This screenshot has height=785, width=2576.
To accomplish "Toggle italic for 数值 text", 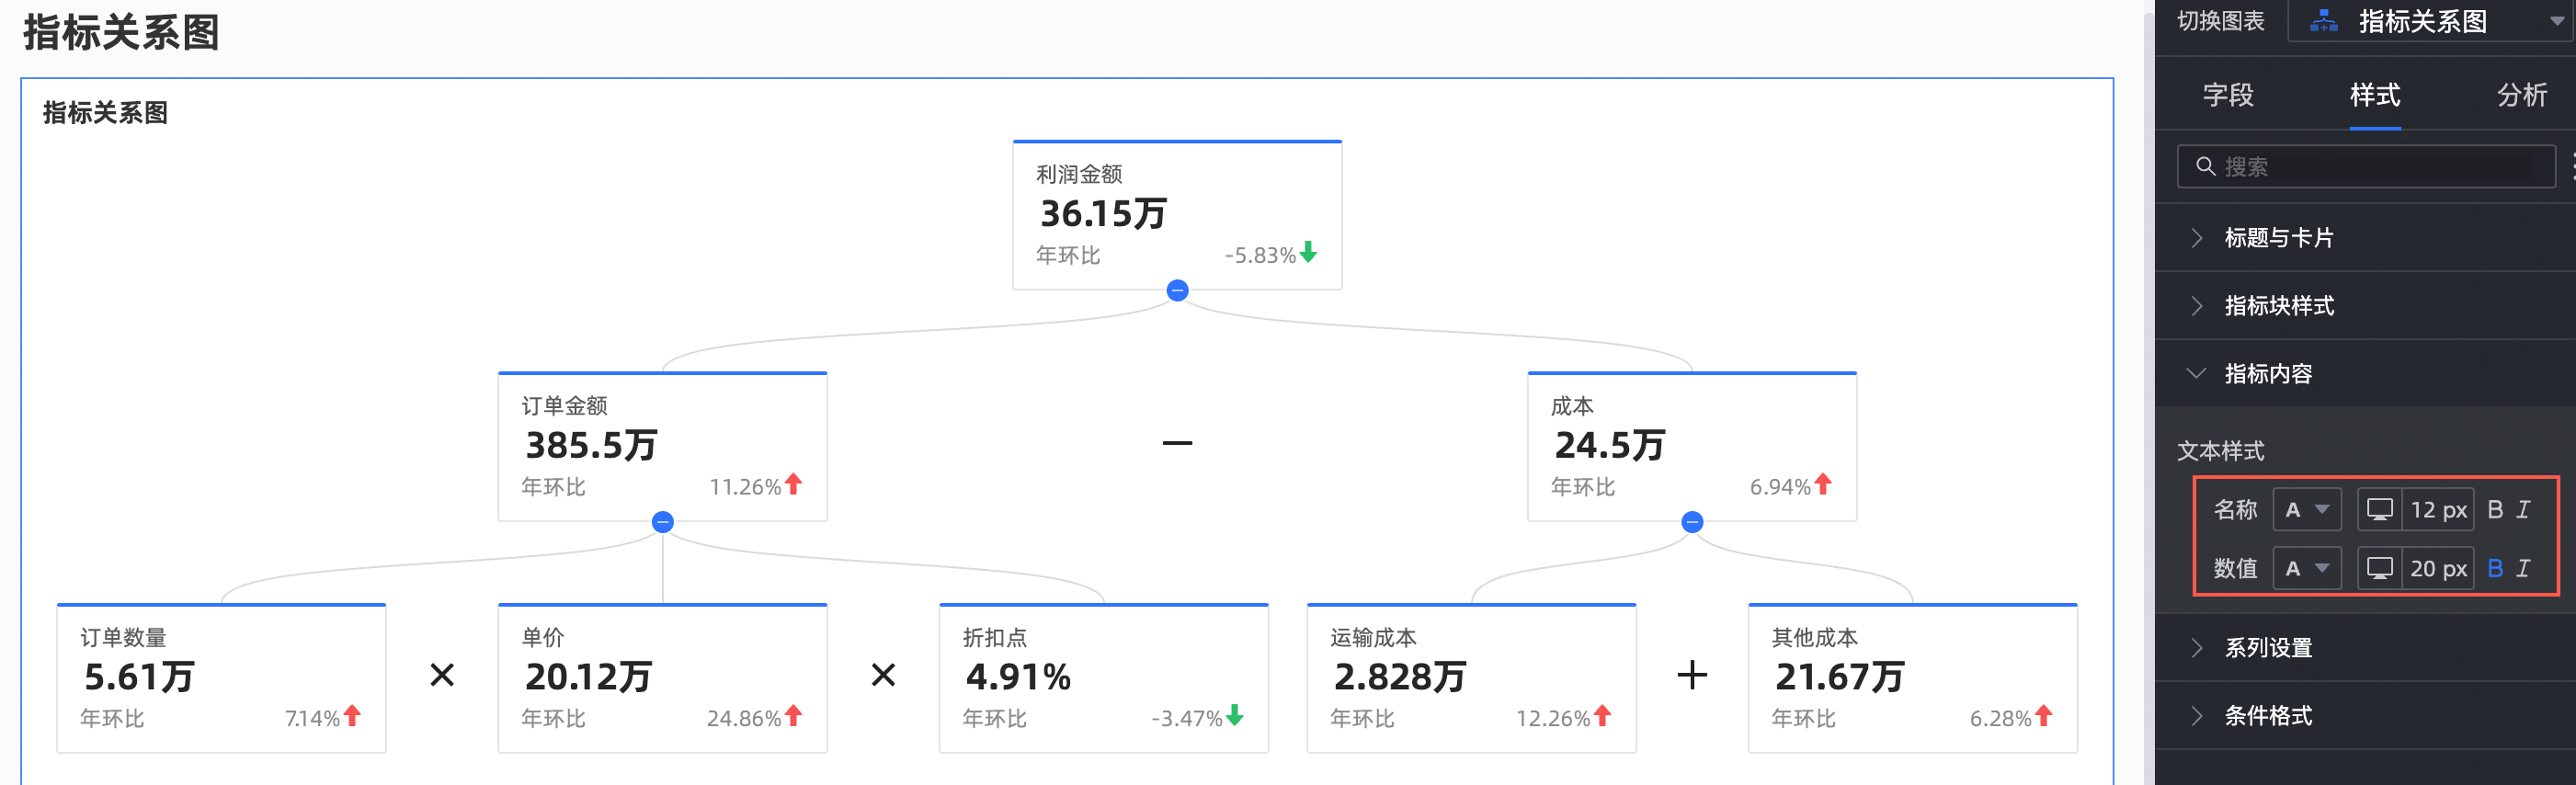I will coord(2523,568).
